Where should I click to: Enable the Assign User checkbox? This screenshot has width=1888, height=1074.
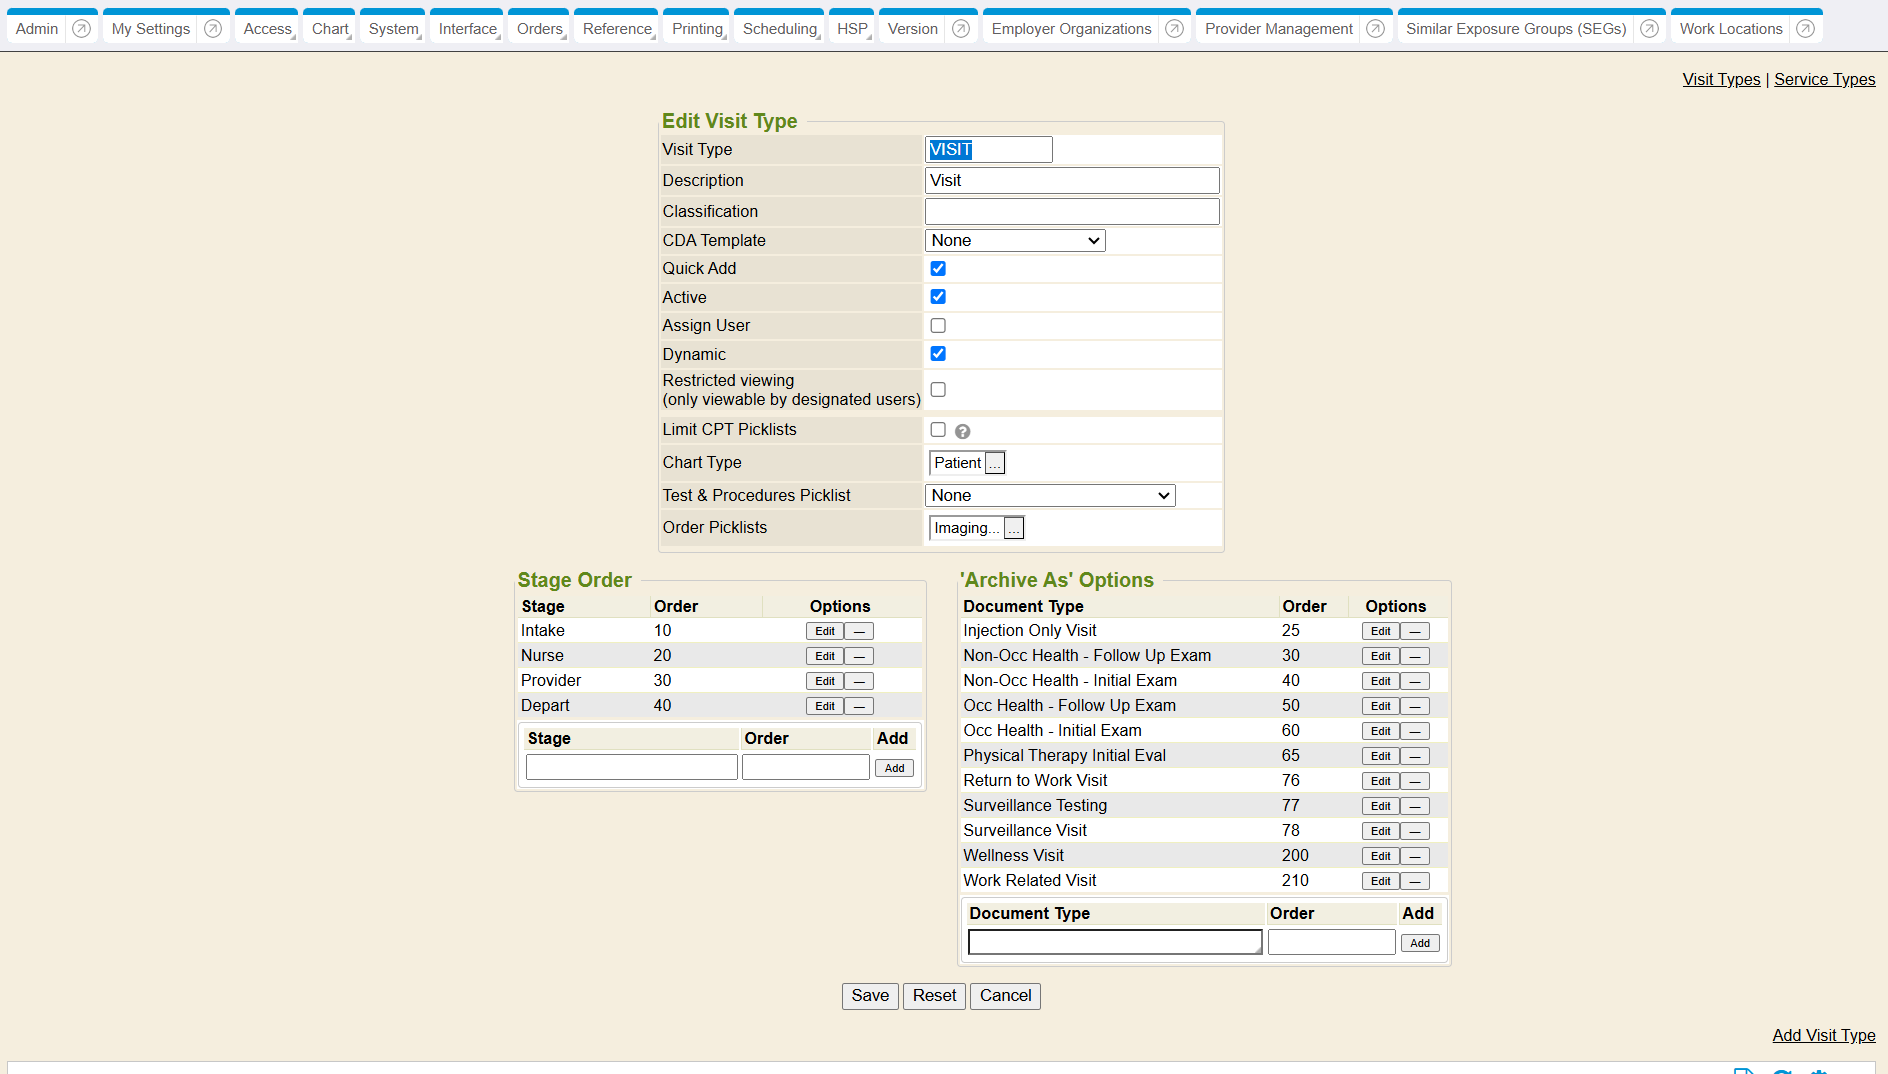(938, 326)
